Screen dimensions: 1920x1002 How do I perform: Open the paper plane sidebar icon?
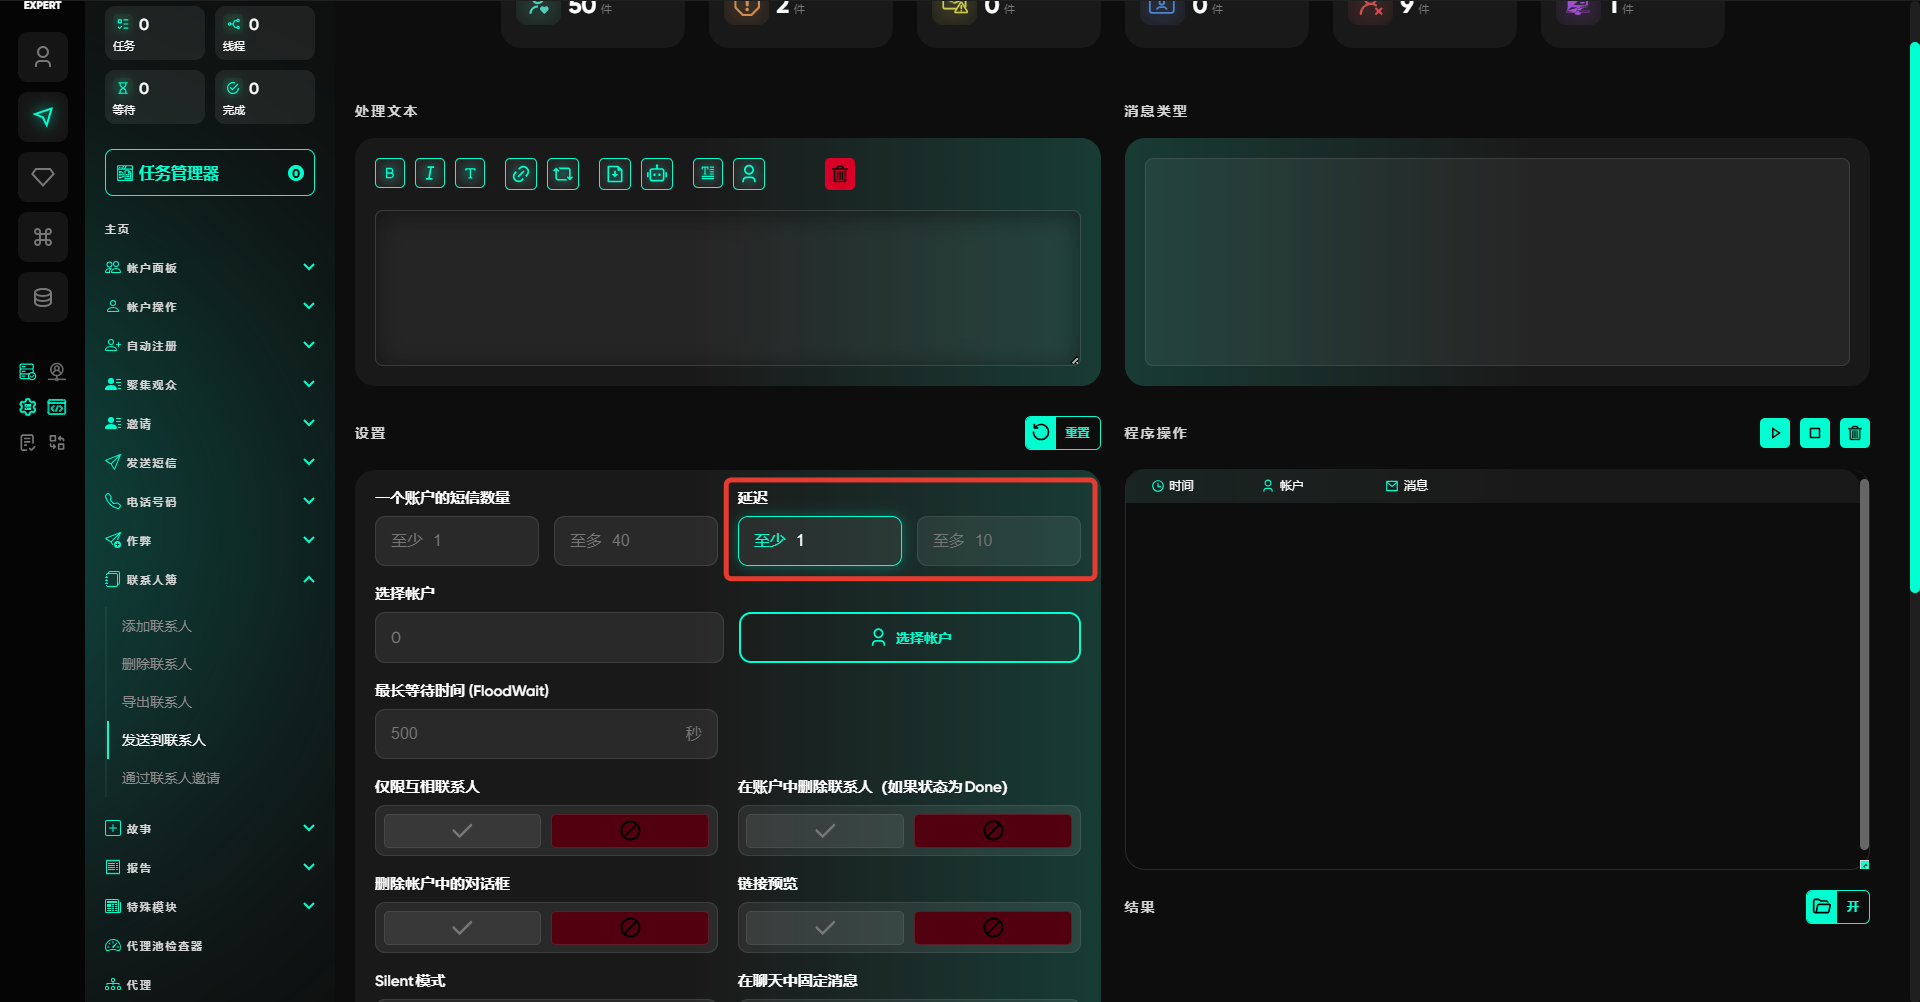(x=43, y=117)
